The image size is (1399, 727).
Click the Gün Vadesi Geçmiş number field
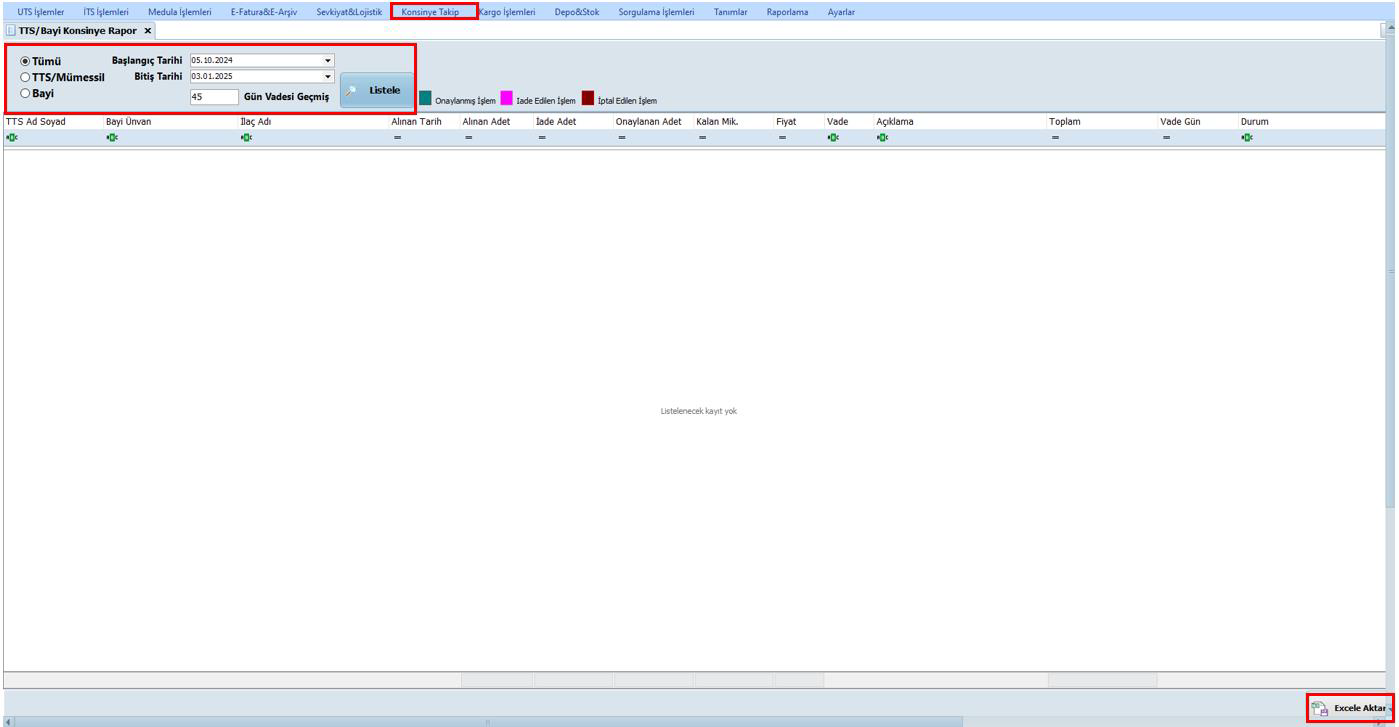coord(214,97)
